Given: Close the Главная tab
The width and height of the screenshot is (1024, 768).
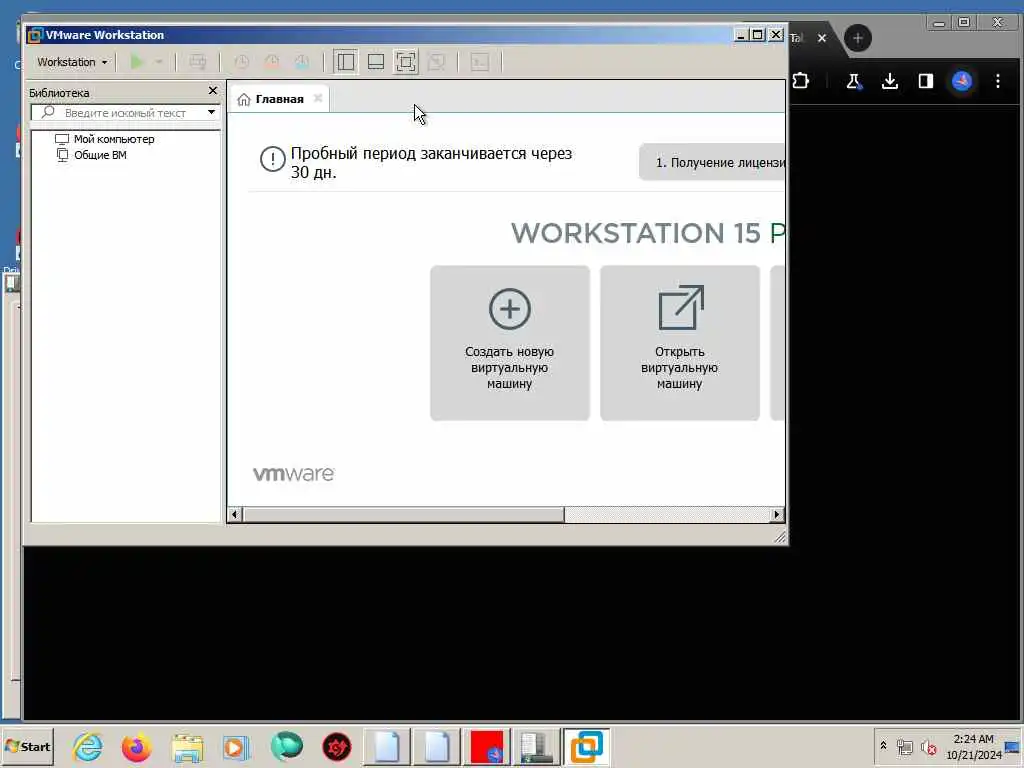Looking at the screenshot, I should click(318, 99).
